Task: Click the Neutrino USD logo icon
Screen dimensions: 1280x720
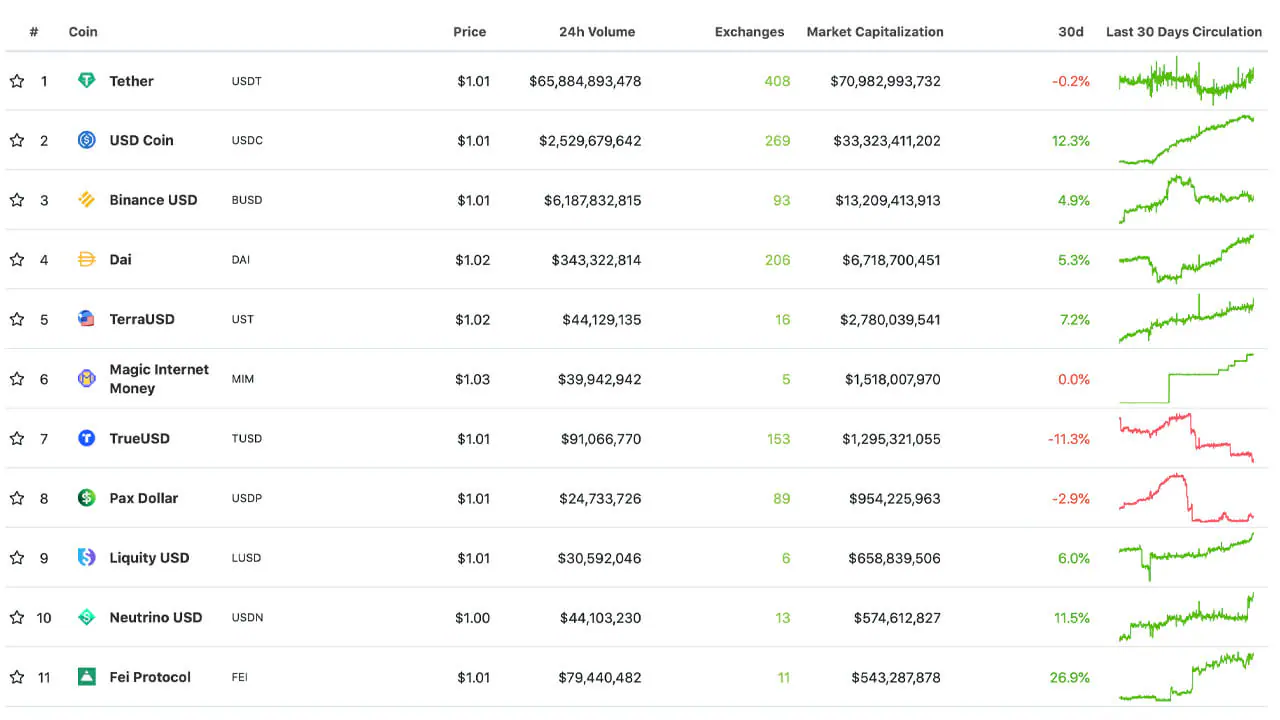Action: pos(87,617)
